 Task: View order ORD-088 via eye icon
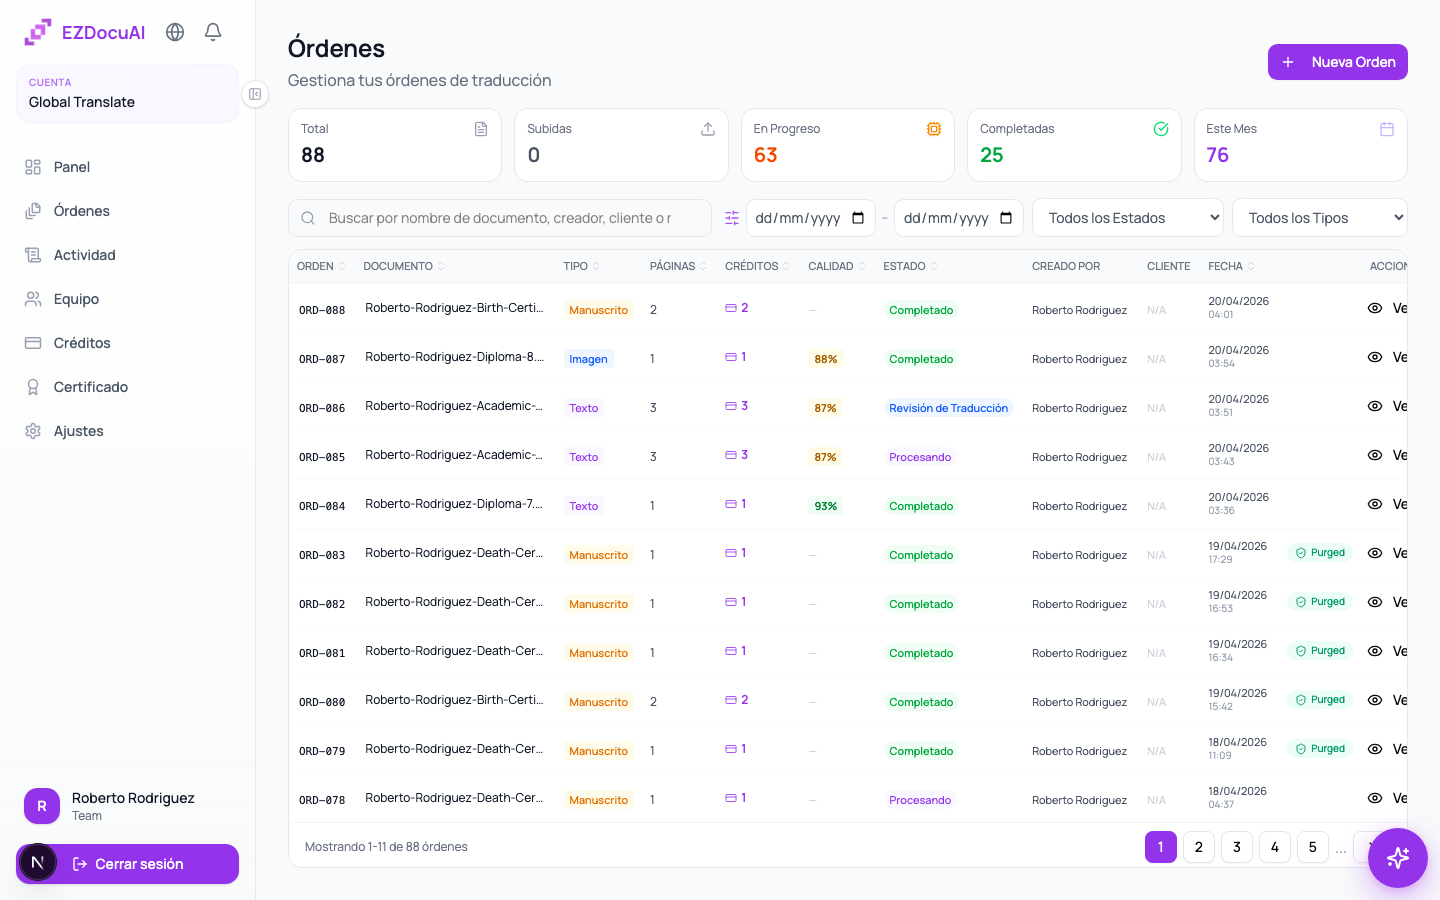pos(1375,308)
